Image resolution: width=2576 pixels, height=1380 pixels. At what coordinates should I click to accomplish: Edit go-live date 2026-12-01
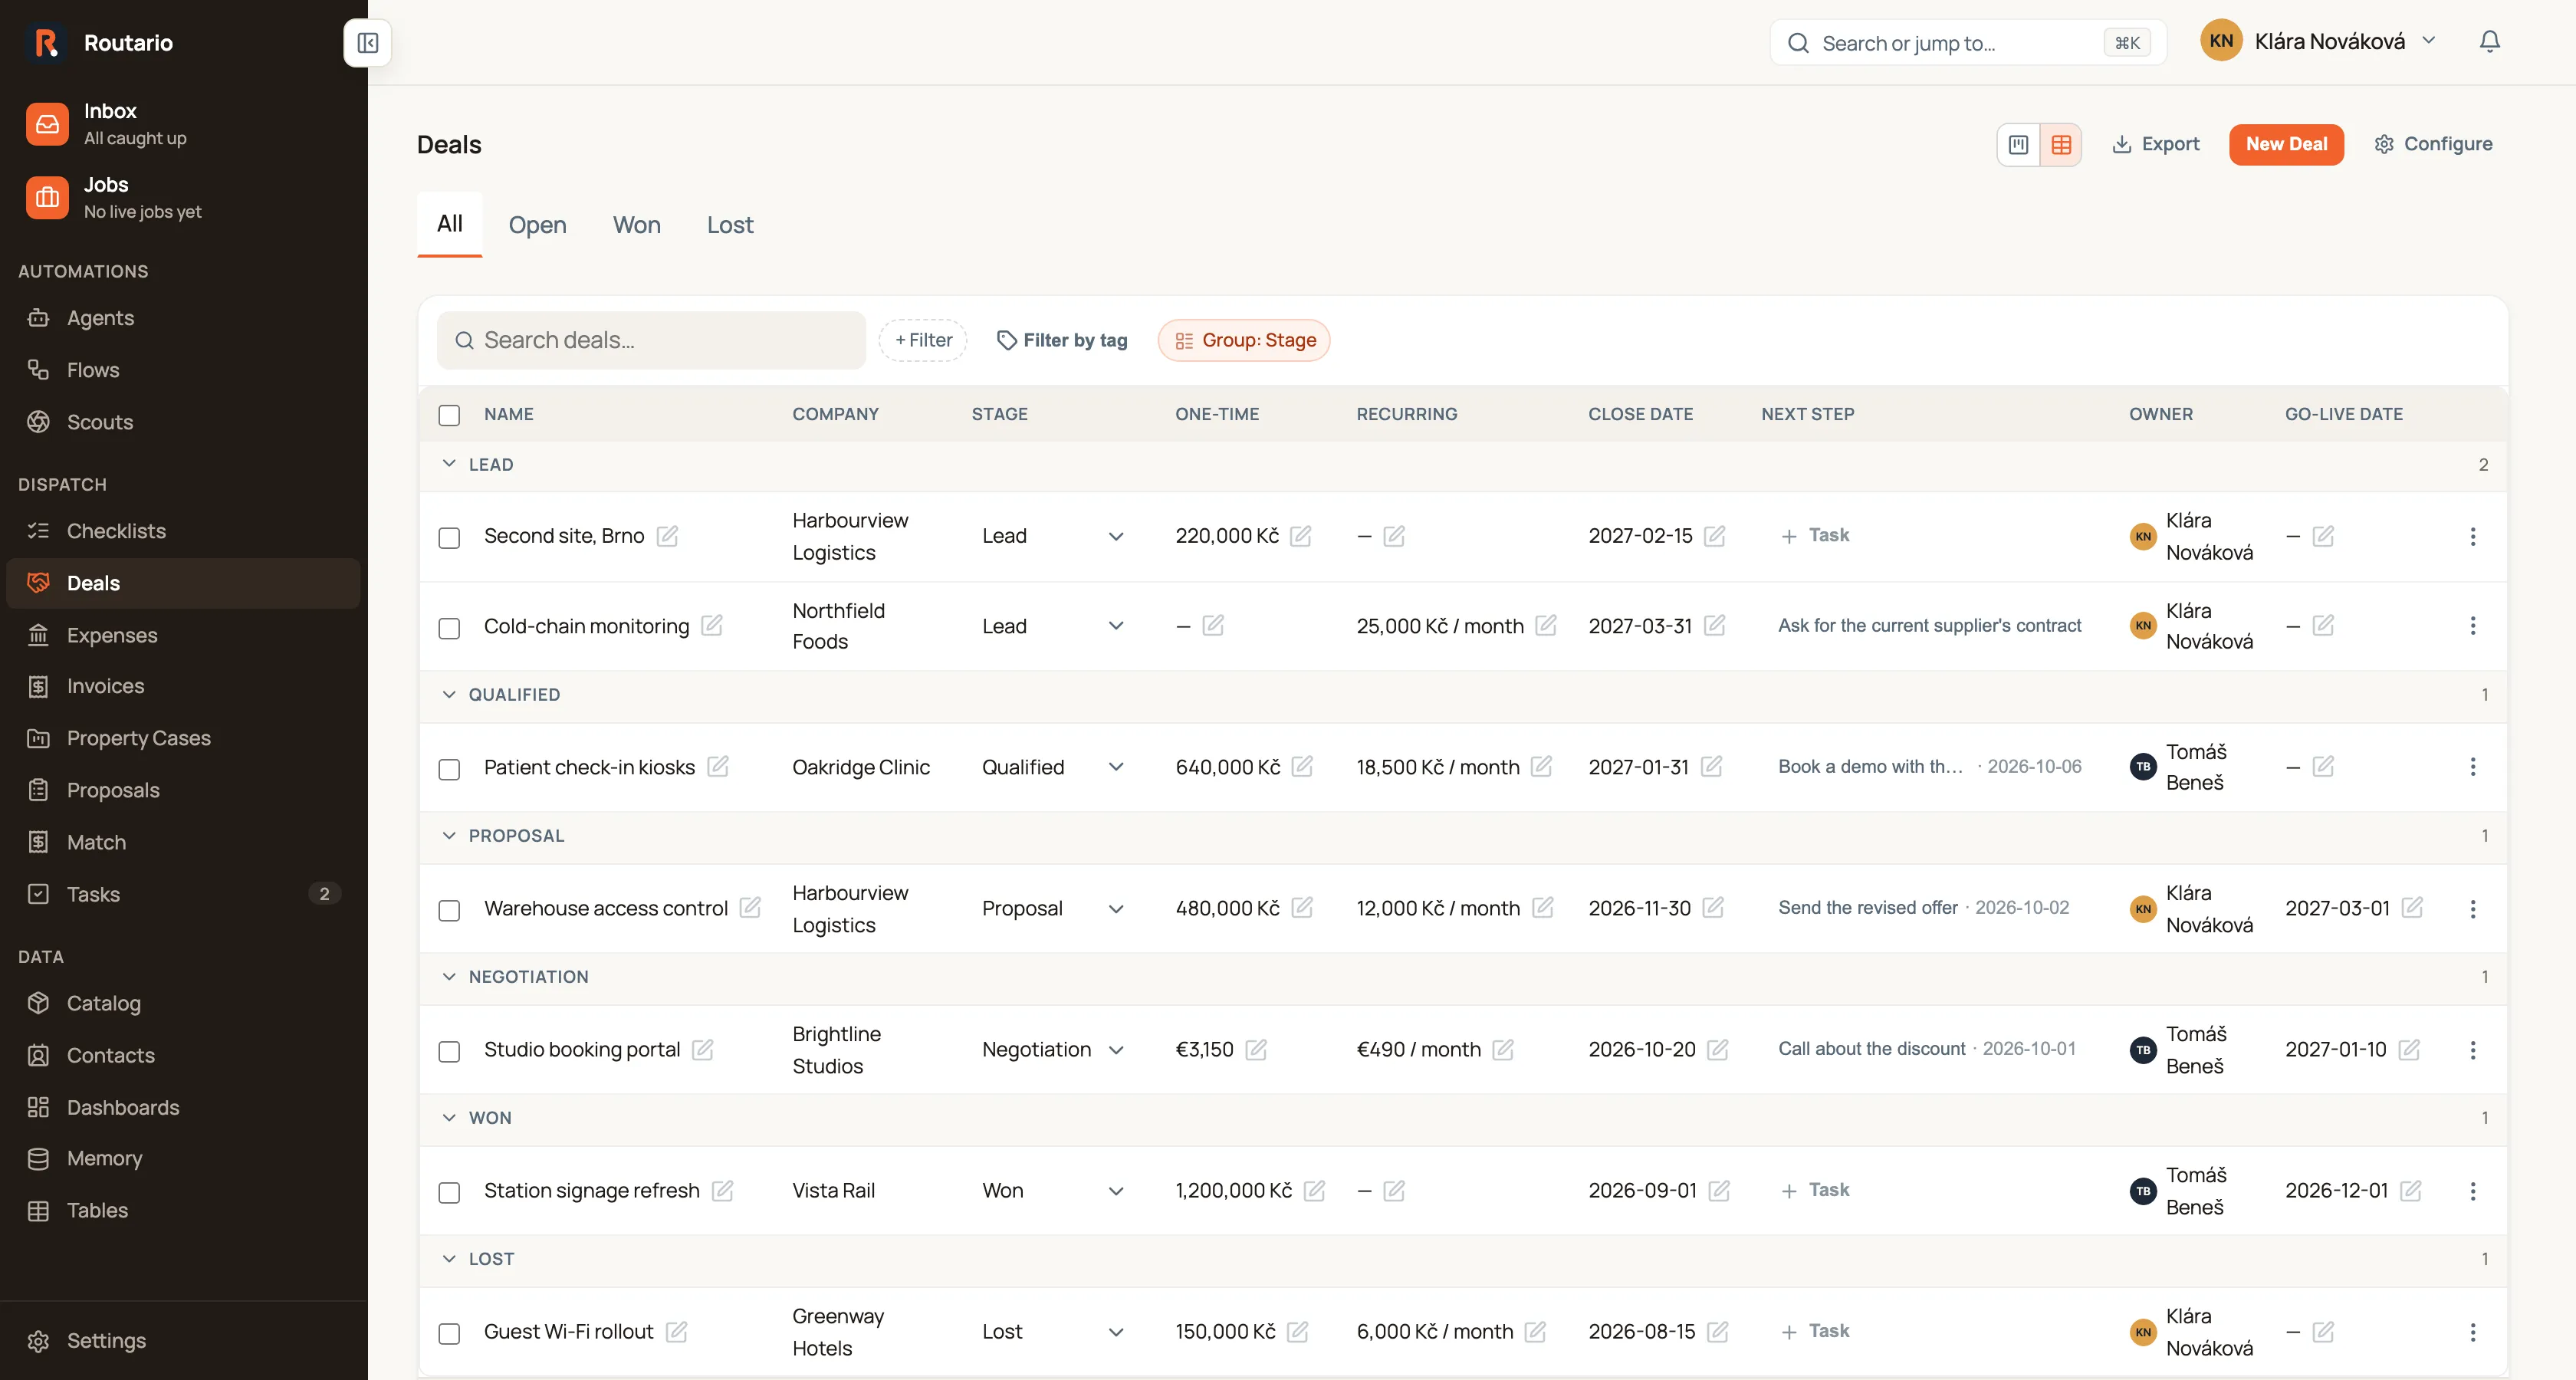tap(2410, 1190)
